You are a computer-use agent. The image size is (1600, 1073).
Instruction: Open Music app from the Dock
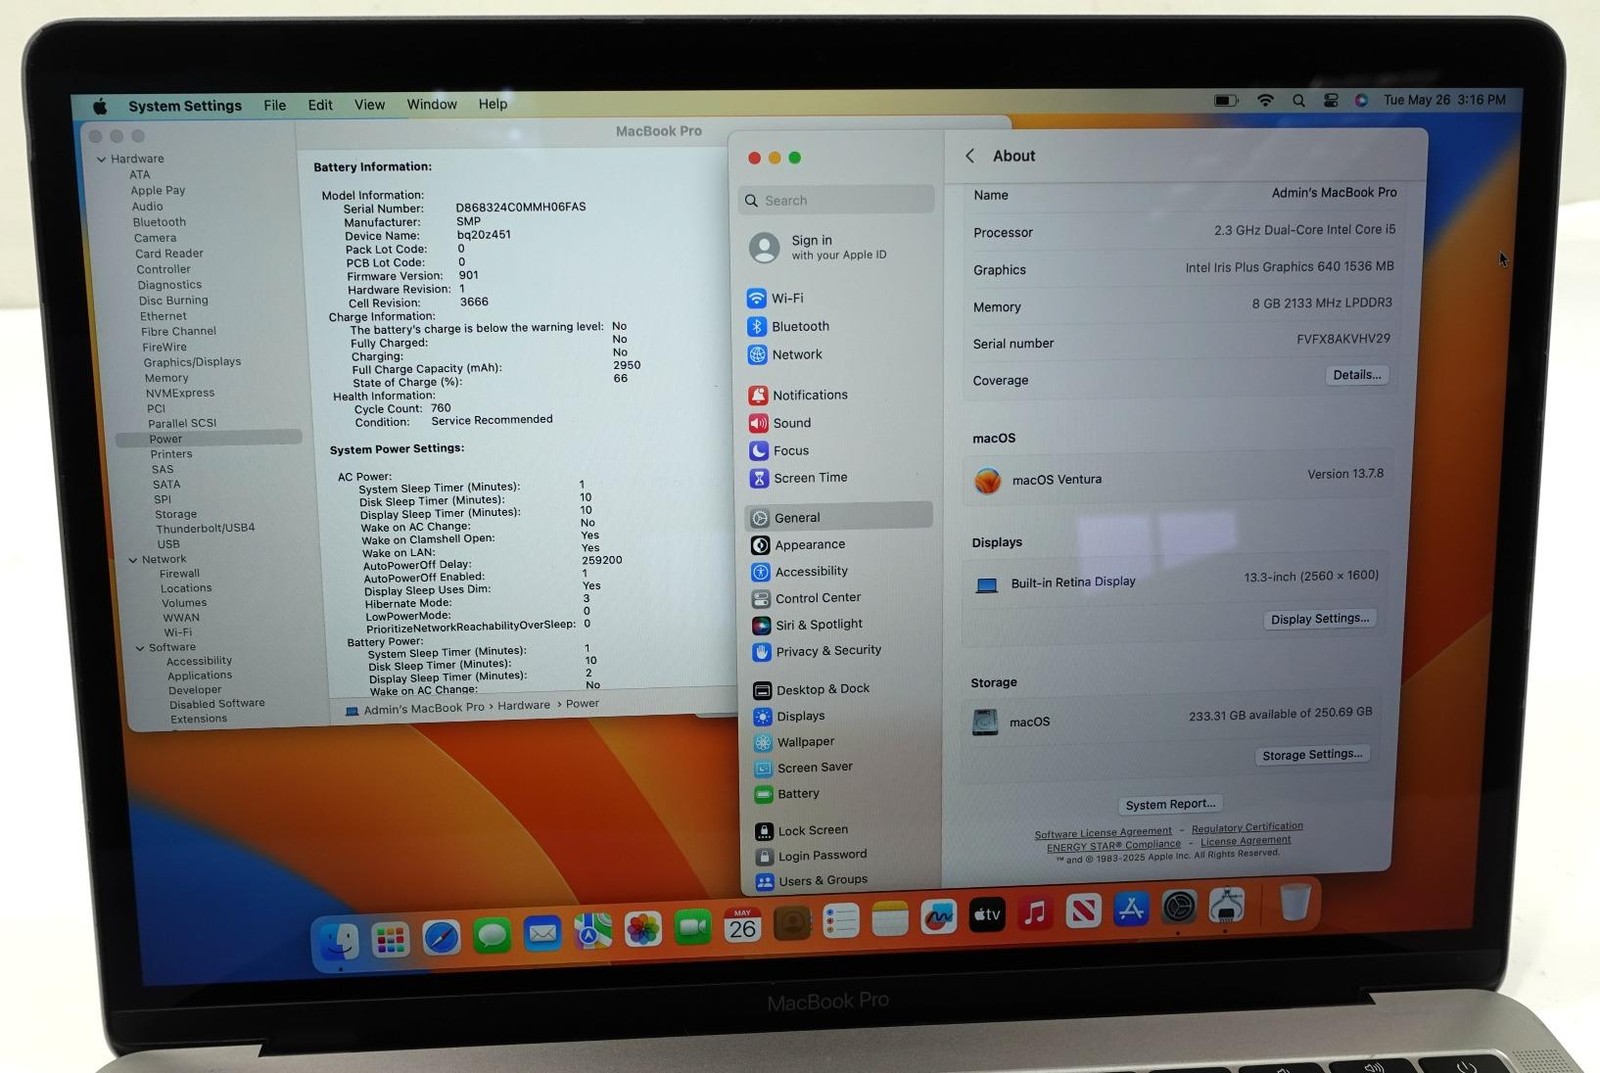pyautogui.click(x=1035, y=913)
